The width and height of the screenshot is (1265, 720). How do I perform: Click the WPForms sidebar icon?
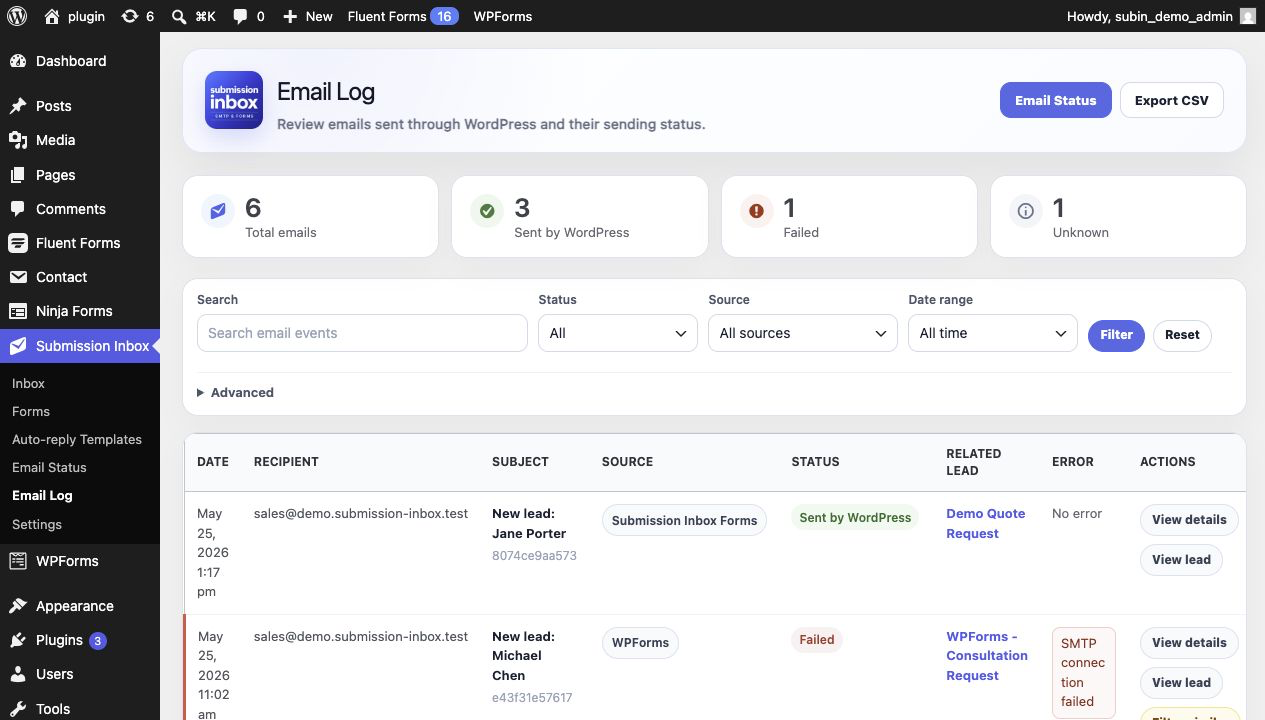point(18,561)
